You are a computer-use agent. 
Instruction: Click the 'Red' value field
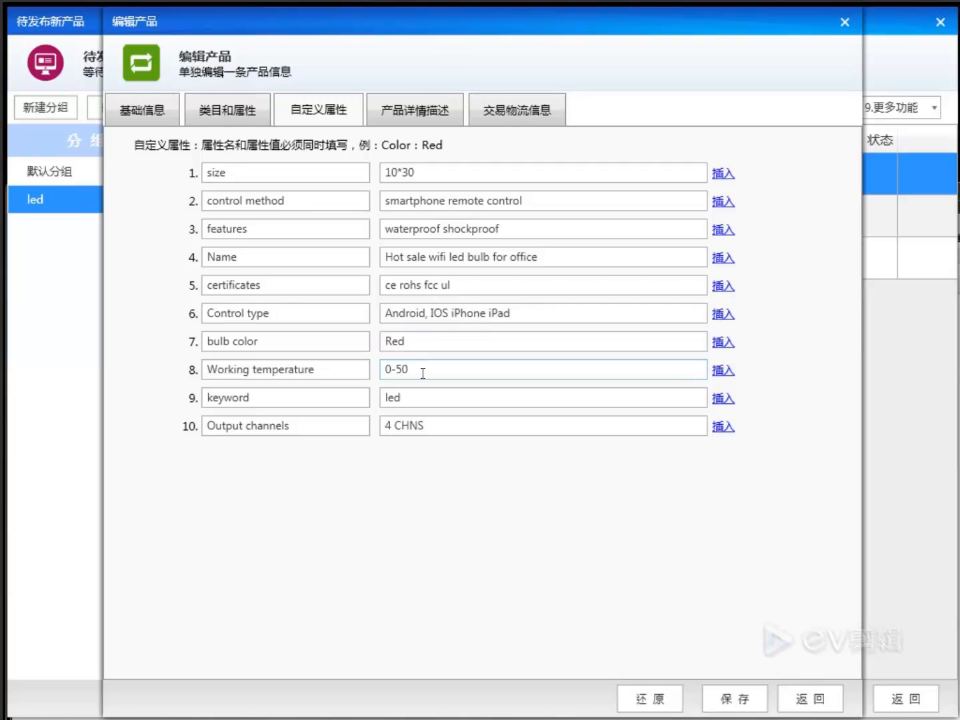click(543, 342)
